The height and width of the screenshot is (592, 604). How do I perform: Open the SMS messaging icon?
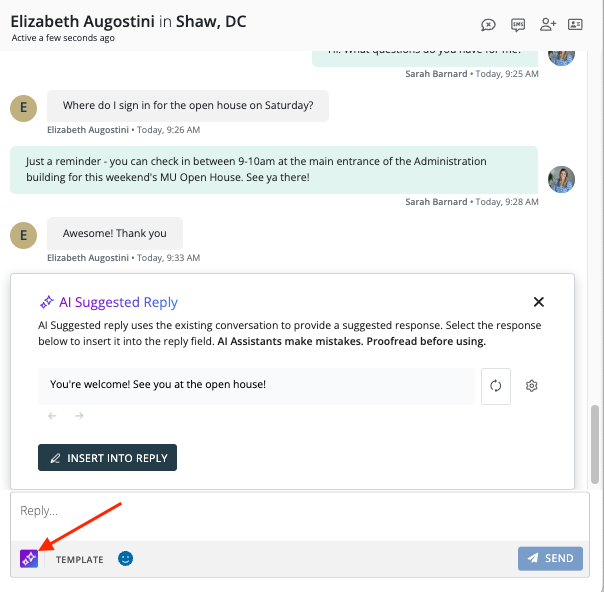(517, 25)
